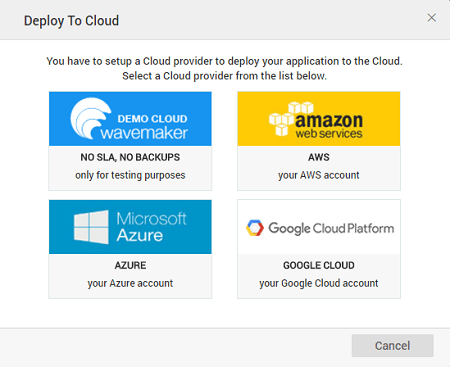Viewport: 450px width, 367px height.
Task: Click the Windows logo in Azure tile
Action: 91,227
